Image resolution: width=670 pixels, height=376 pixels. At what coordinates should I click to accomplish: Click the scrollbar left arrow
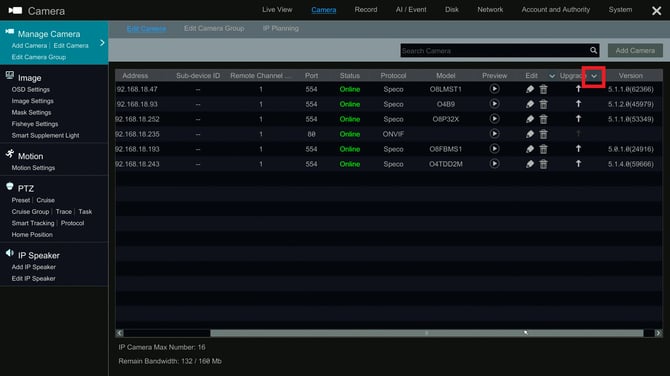point(120,333)
